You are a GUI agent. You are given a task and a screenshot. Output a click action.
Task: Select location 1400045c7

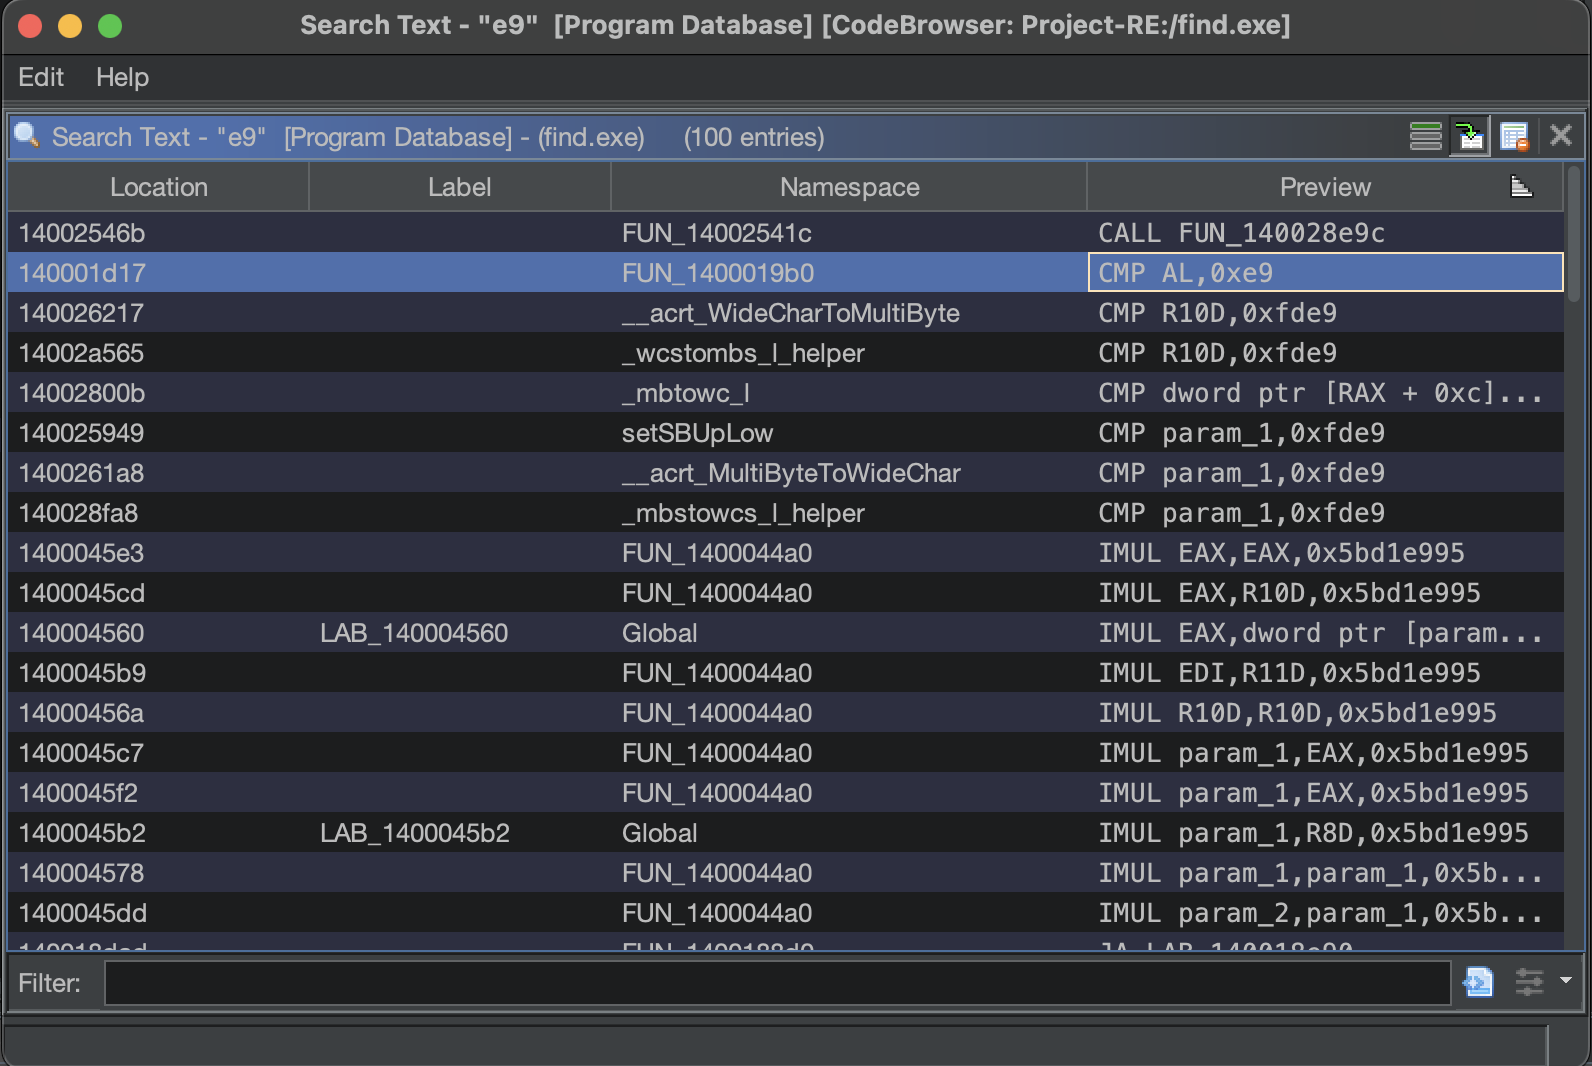pos(81,753)
